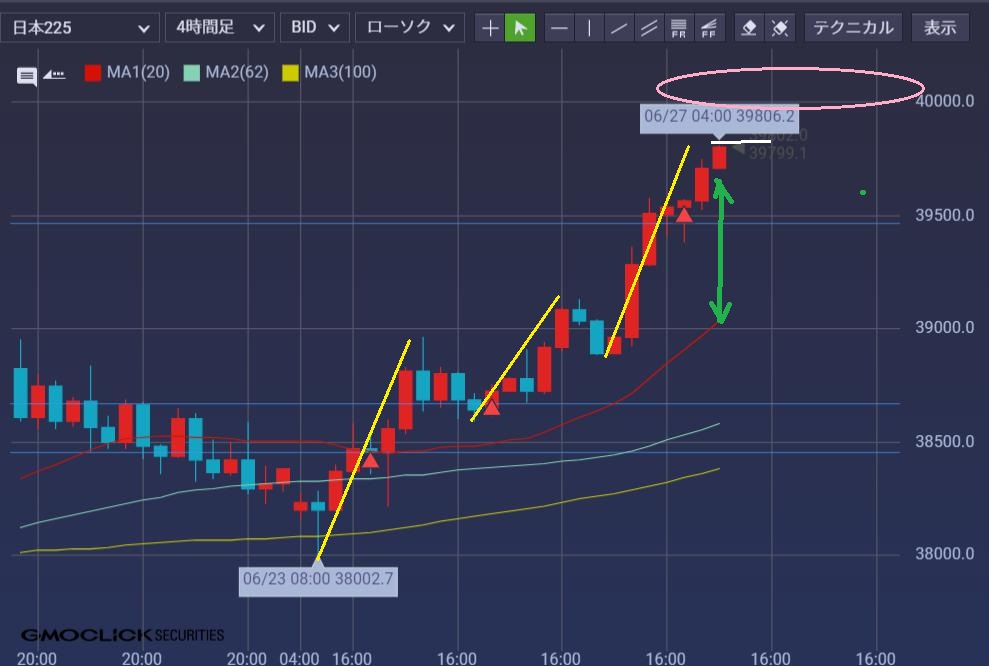The width and height of the screenshot is (989, 666).
Task: Click the red MA1(20) color swatch
Action: coord(93,73)
